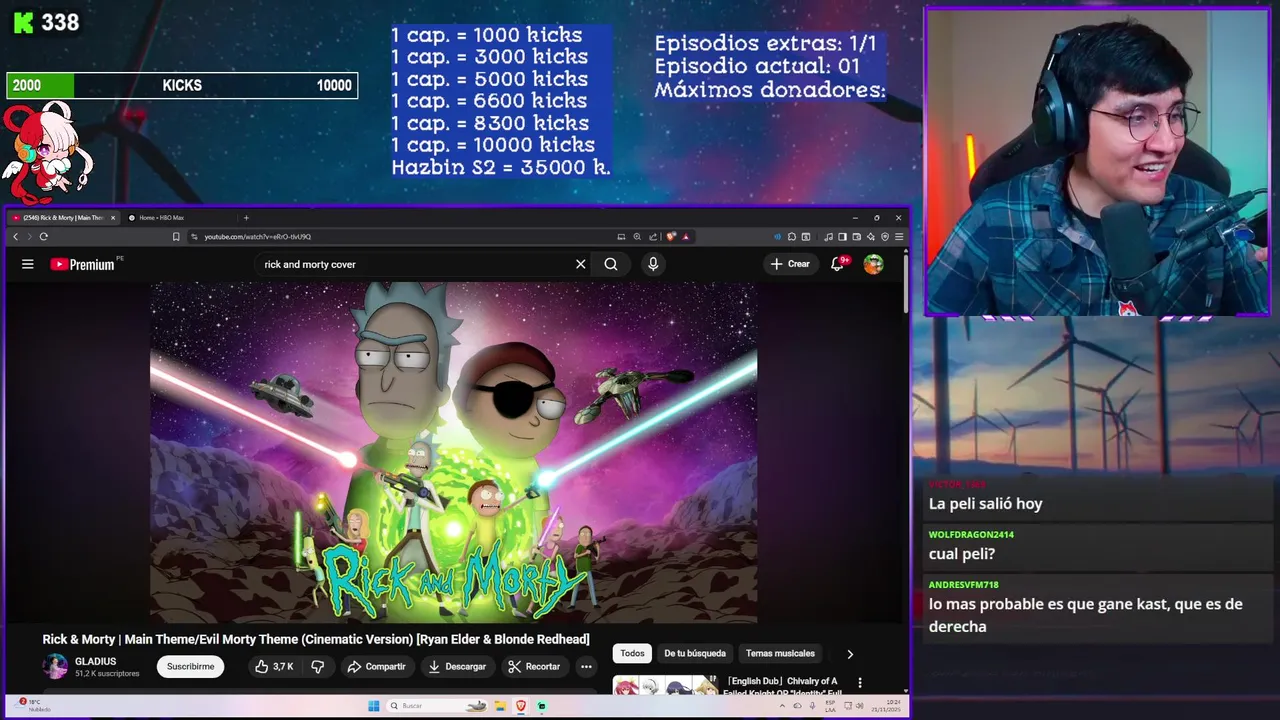This screenshot has width=1280, height=720.
Task: Select the Temas musicales chip
Action: tap(780, 653)
